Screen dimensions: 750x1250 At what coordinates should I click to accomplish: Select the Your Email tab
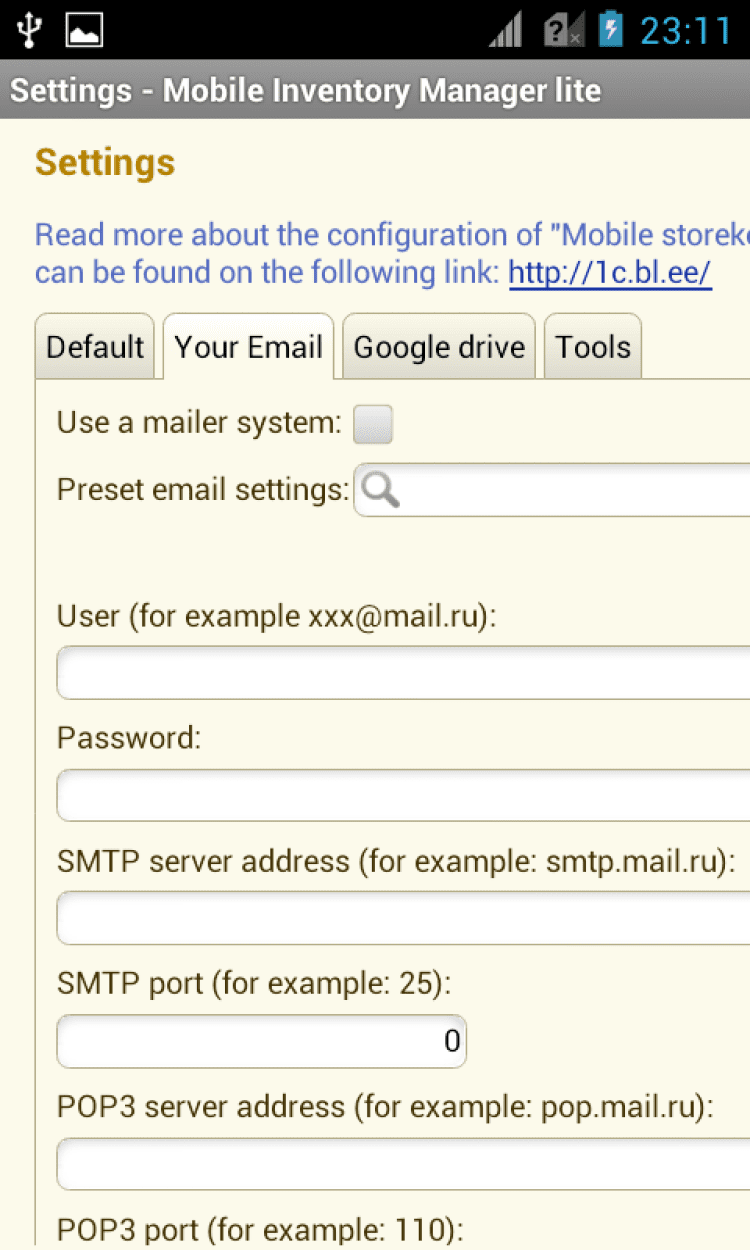point(248,347)
